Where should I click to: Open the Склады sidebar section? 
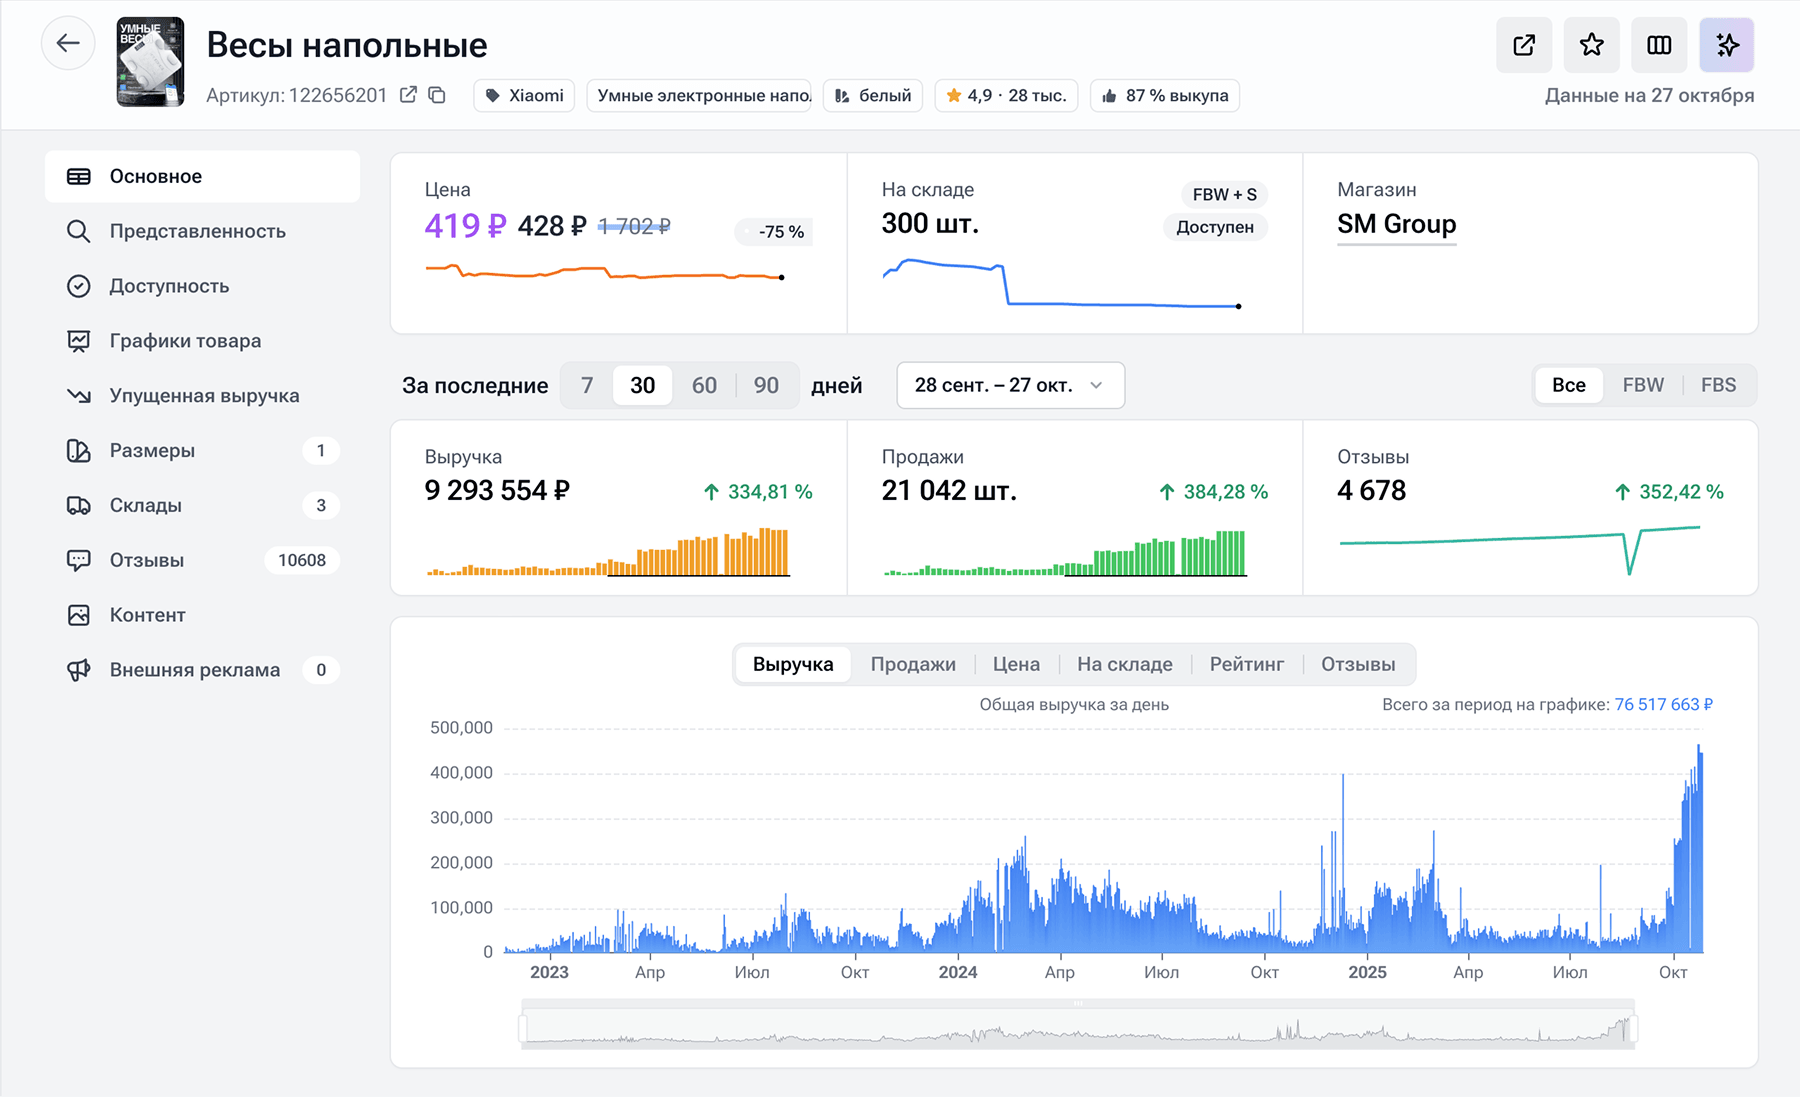pyautogui.click(x=146, y=505)
